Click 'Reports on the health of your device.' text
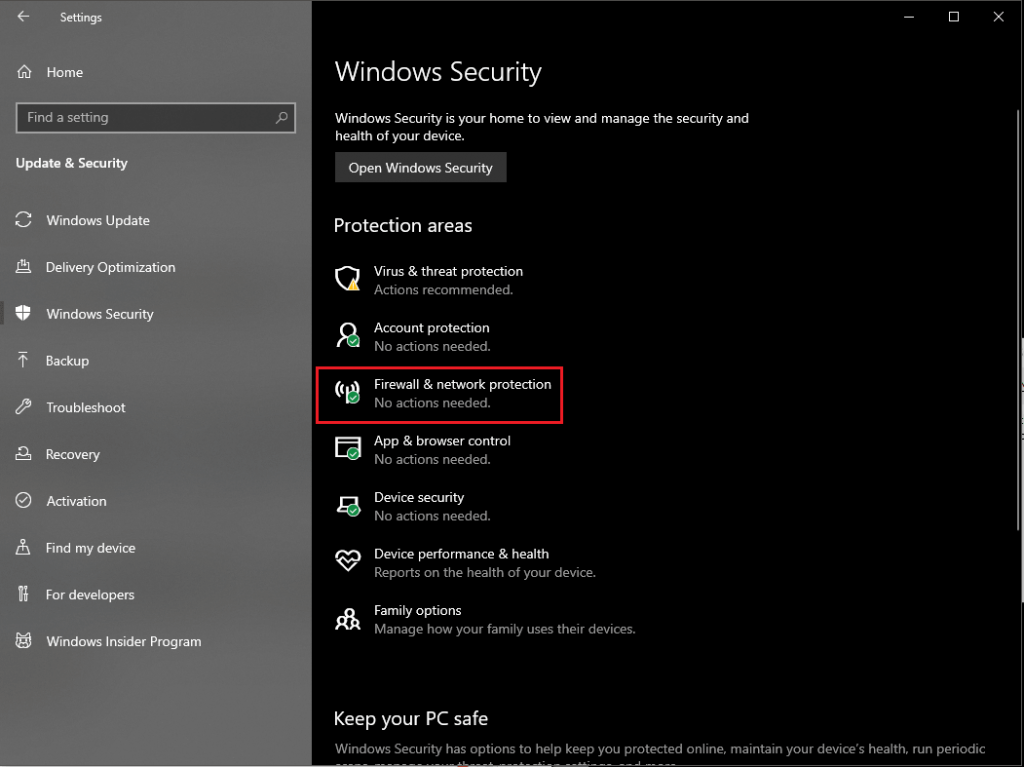1024x767 pixels. pos(485,572)
